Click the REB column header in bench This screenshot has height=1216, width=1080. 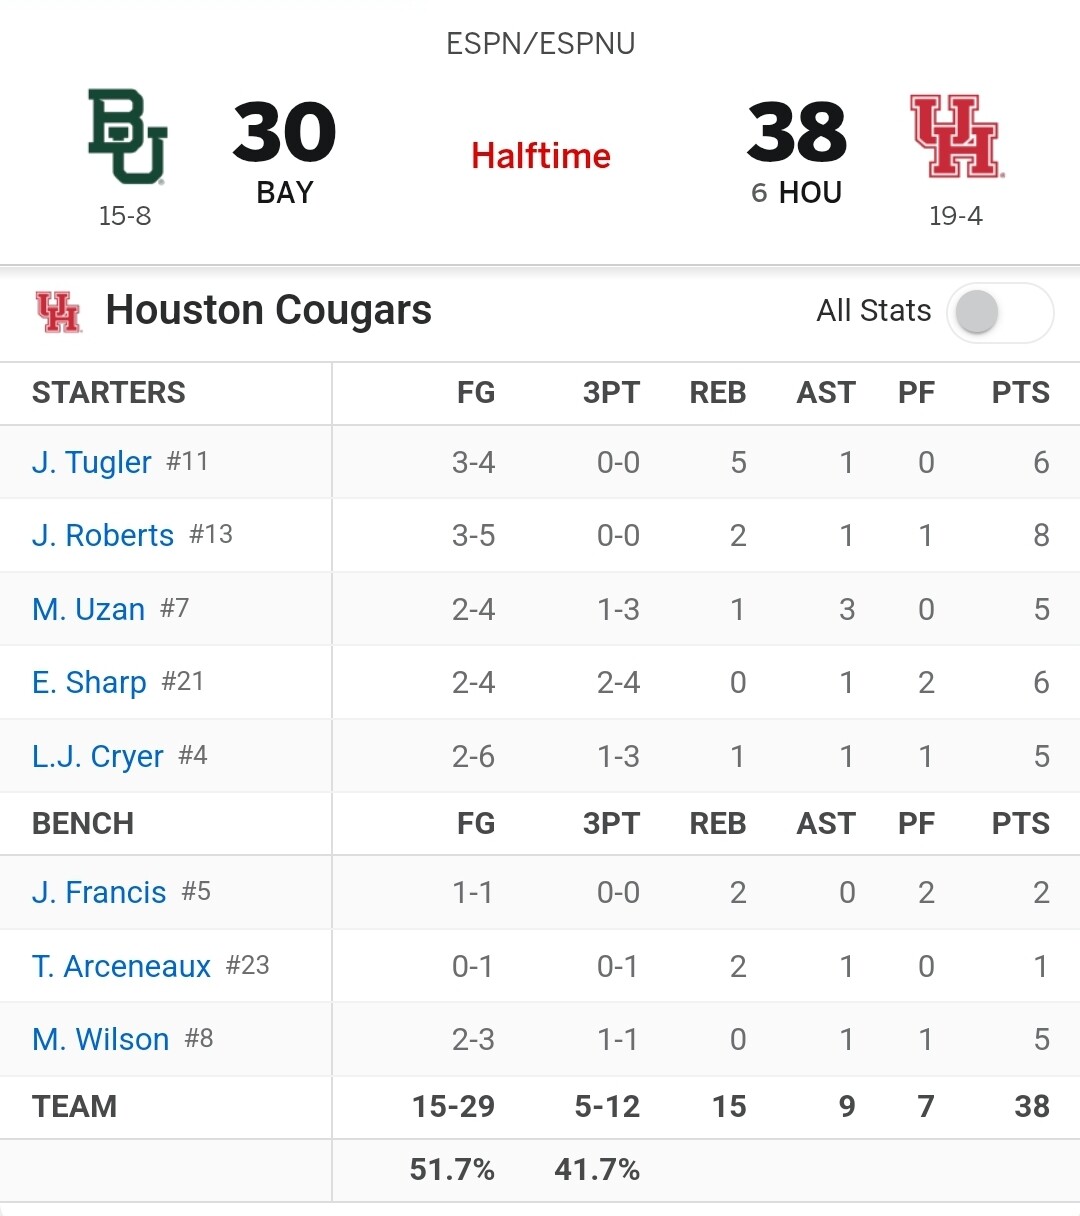[718, 823]
